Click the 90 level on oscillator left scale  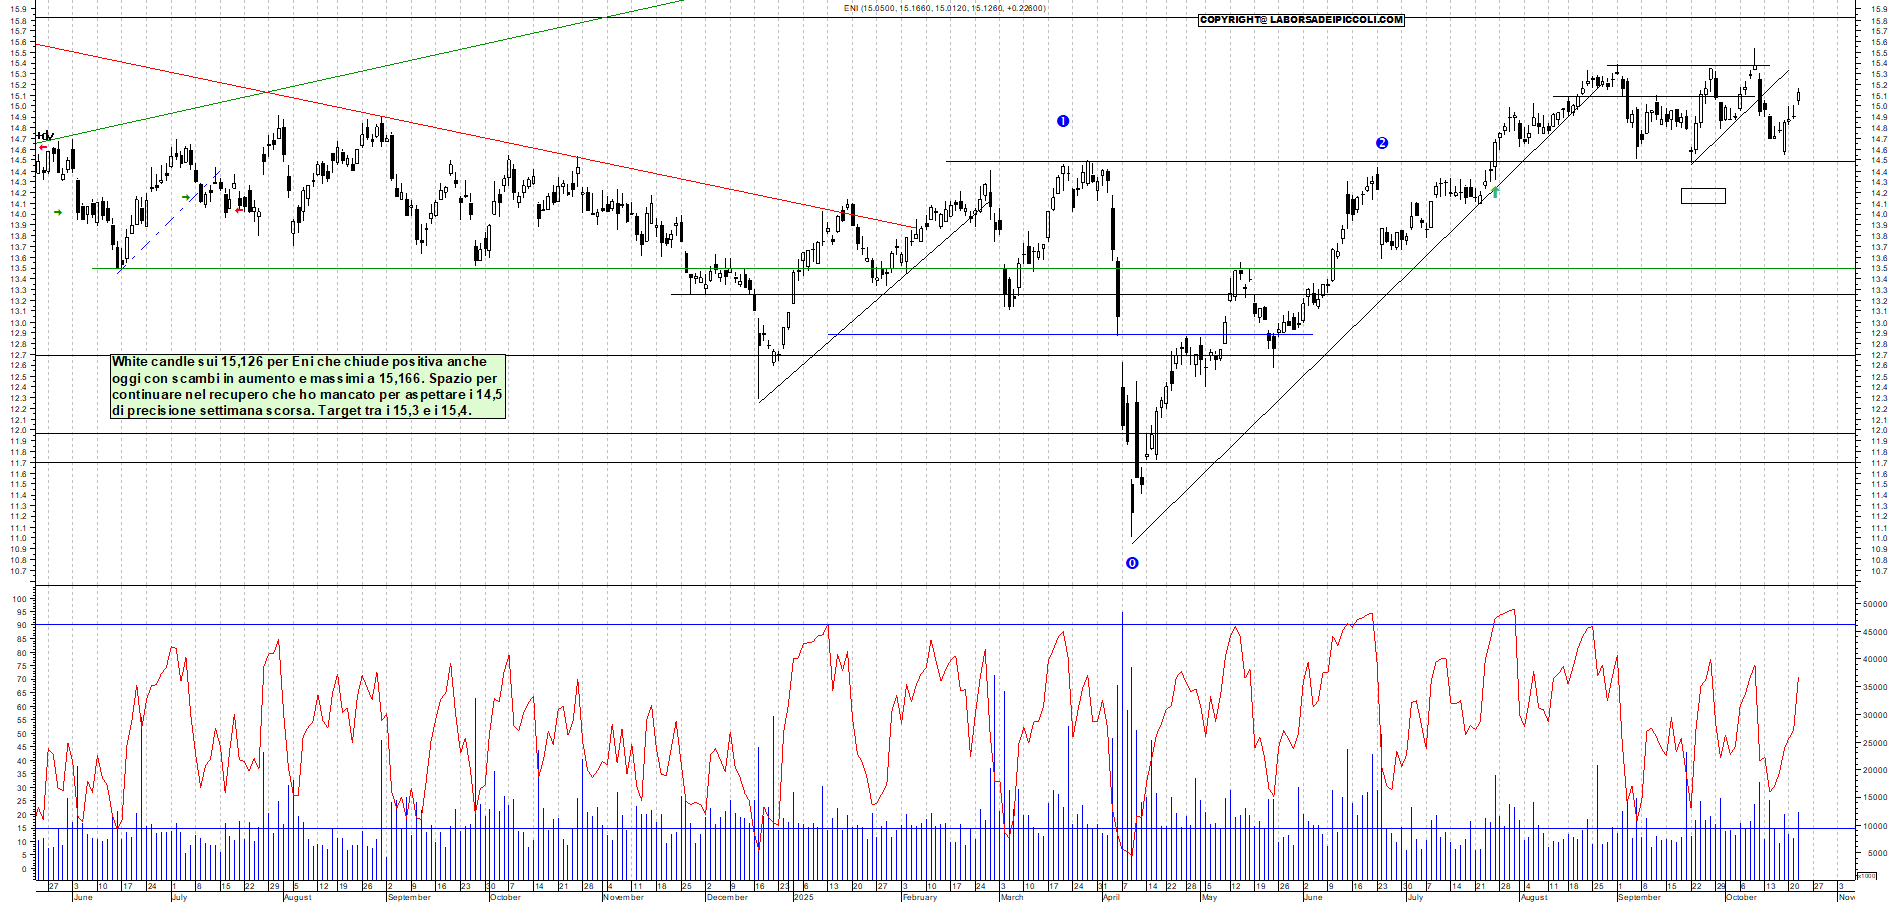click(20, 626)
